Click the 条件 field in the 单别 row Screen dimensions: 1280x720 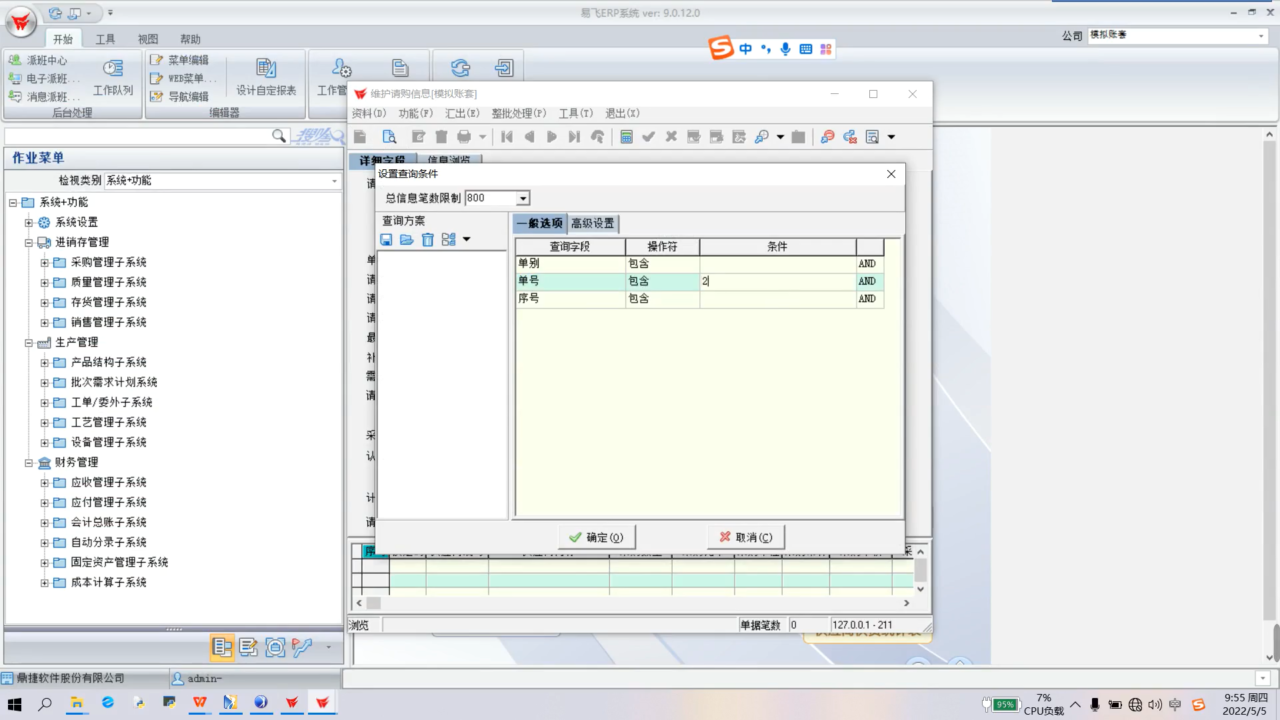(x=777, y=264)
